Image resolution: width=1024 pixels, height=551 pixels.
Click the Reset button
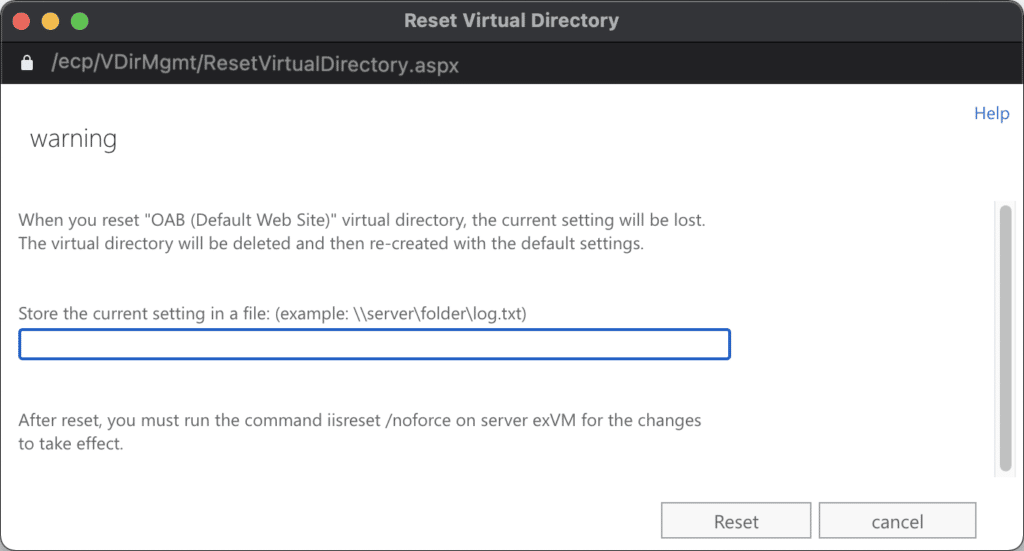coord(736,521)
